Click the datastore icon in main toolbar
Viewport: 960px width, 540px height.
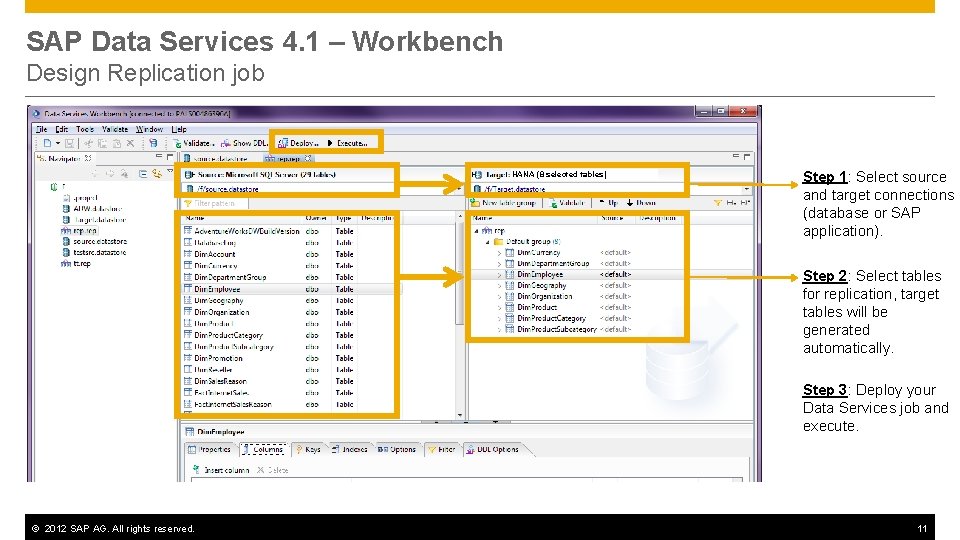pyautogui.click(x=153, y=143)
